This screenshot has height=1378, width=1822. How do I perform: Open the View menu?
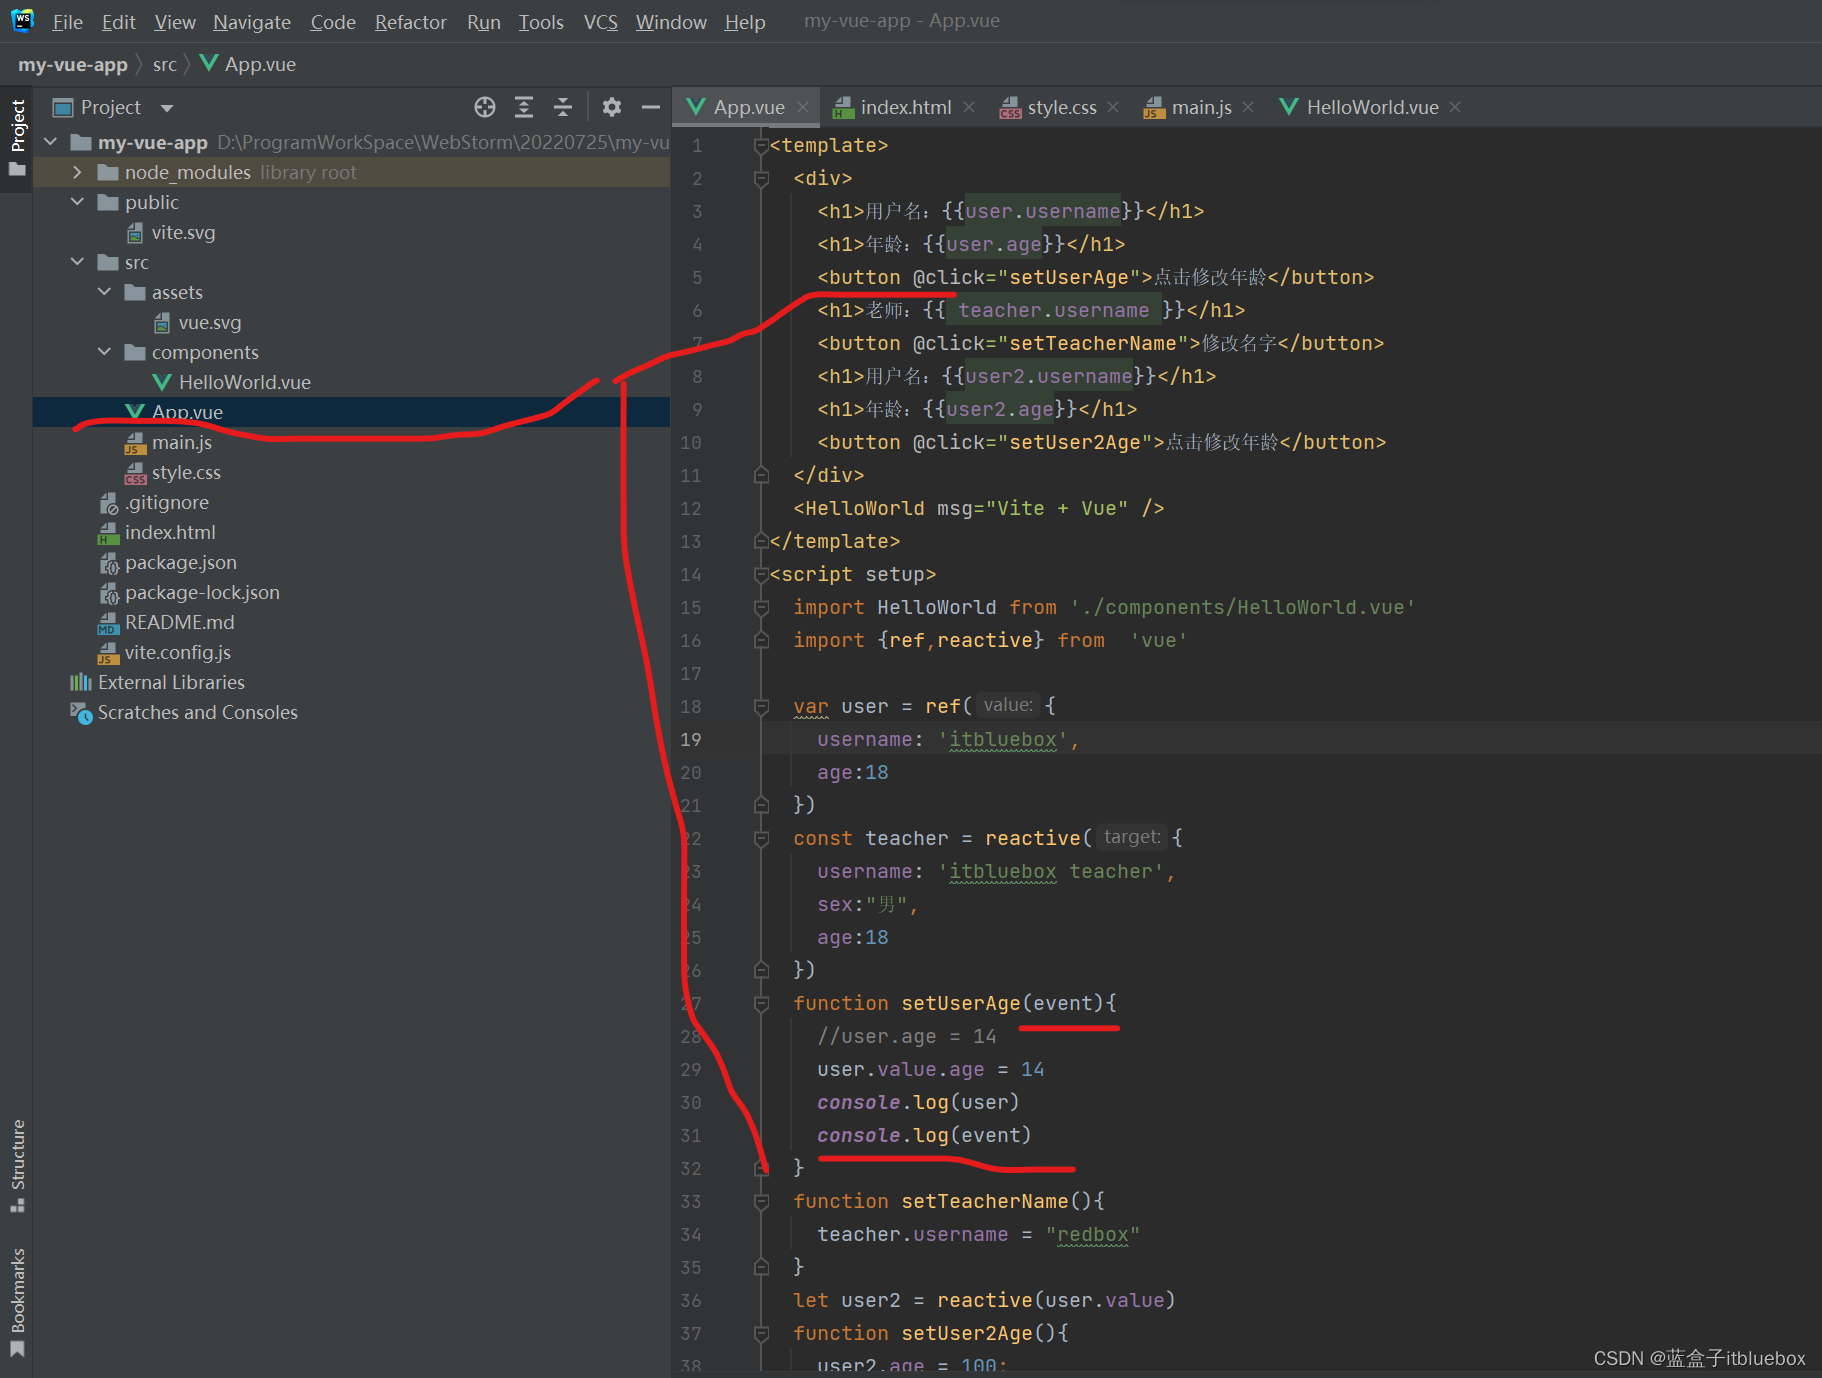[x=175, y=22]
